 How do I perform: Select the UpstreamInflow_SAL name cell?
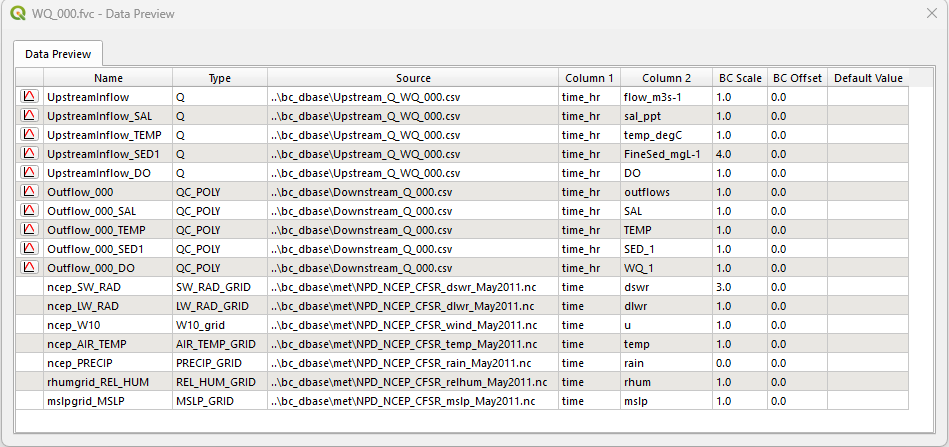(108, 116)
